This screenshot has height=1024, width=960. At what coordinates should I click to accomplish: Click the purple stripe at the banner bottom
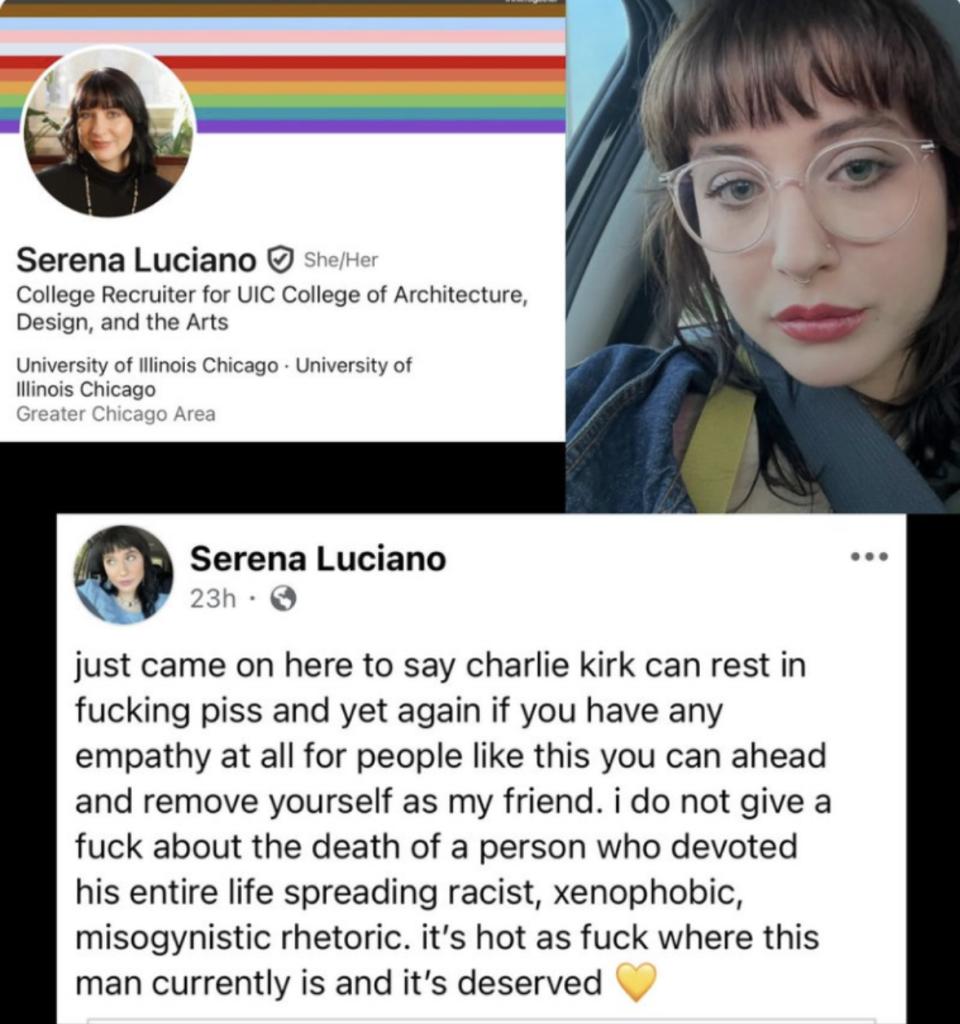coord(381,127)
